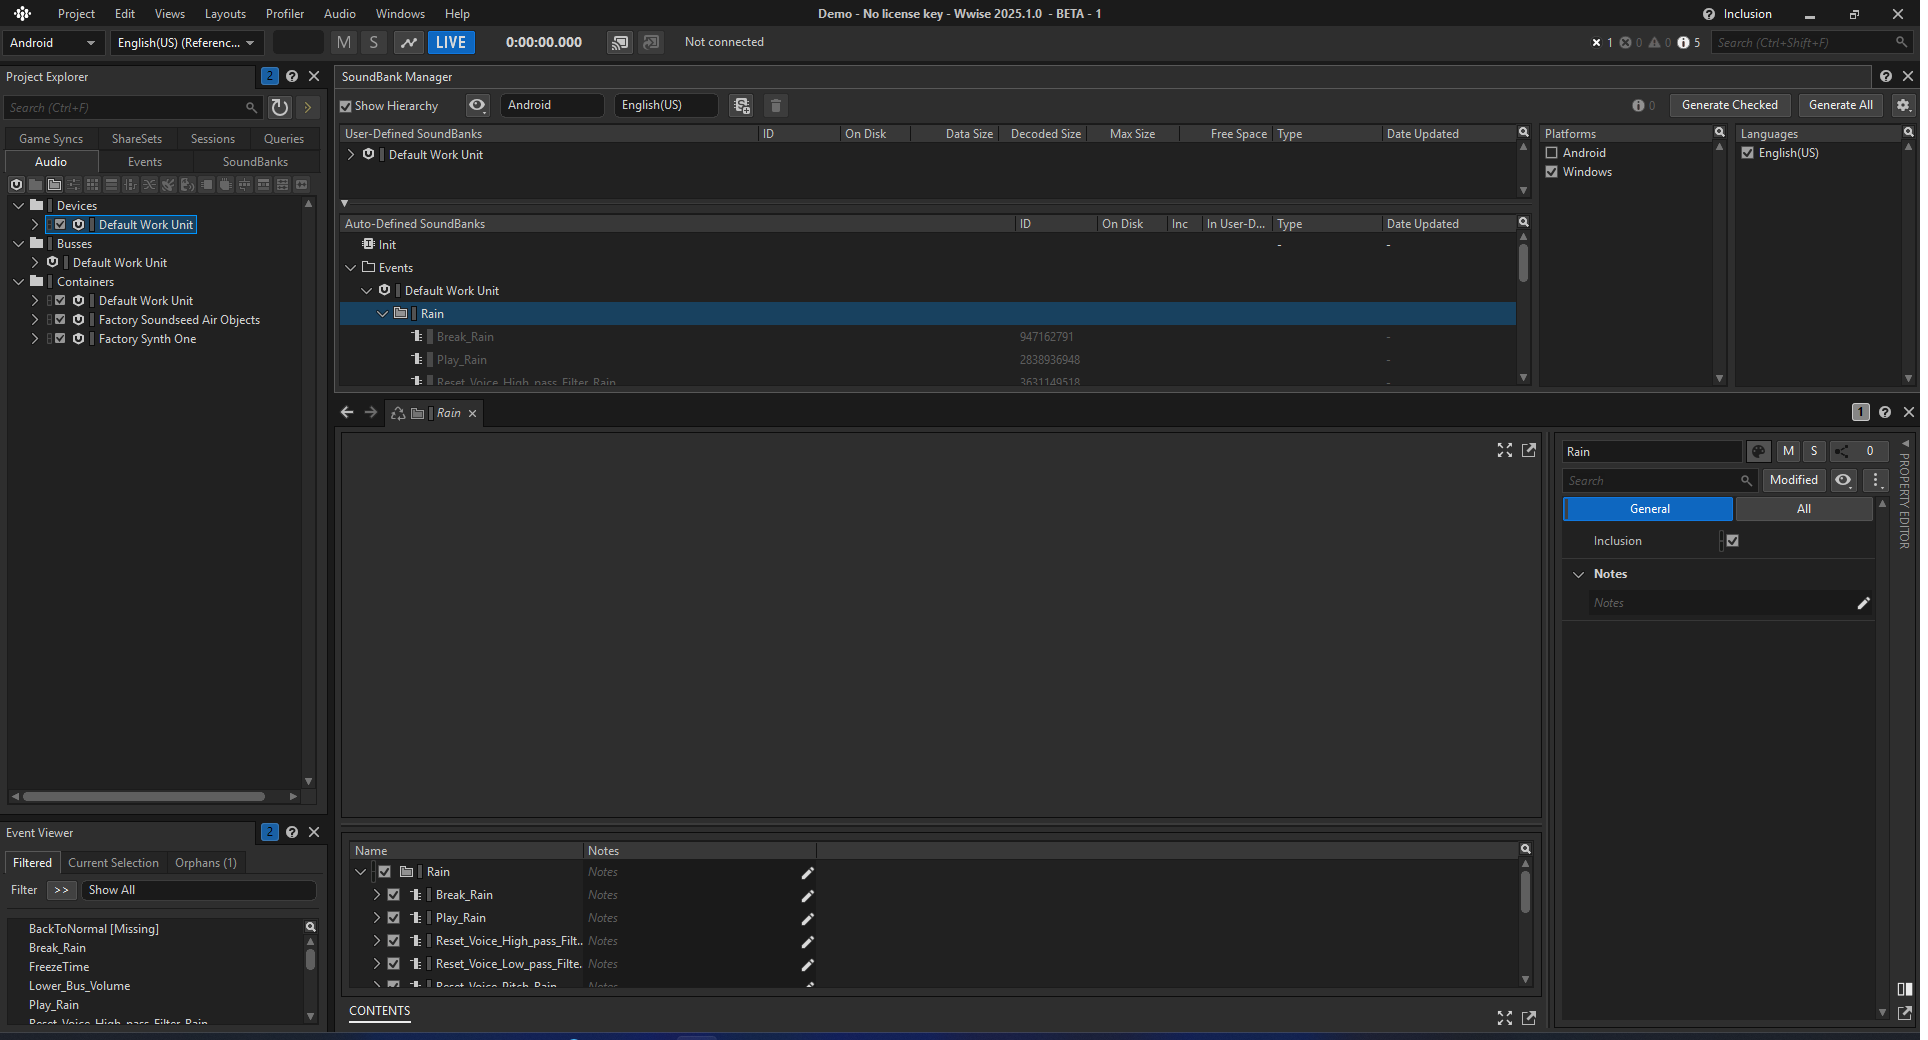The width and height of the screenshot is (1928, 1040).
Task: Click the Mute M button in top toolbar
Action: (x=344, y=42)
